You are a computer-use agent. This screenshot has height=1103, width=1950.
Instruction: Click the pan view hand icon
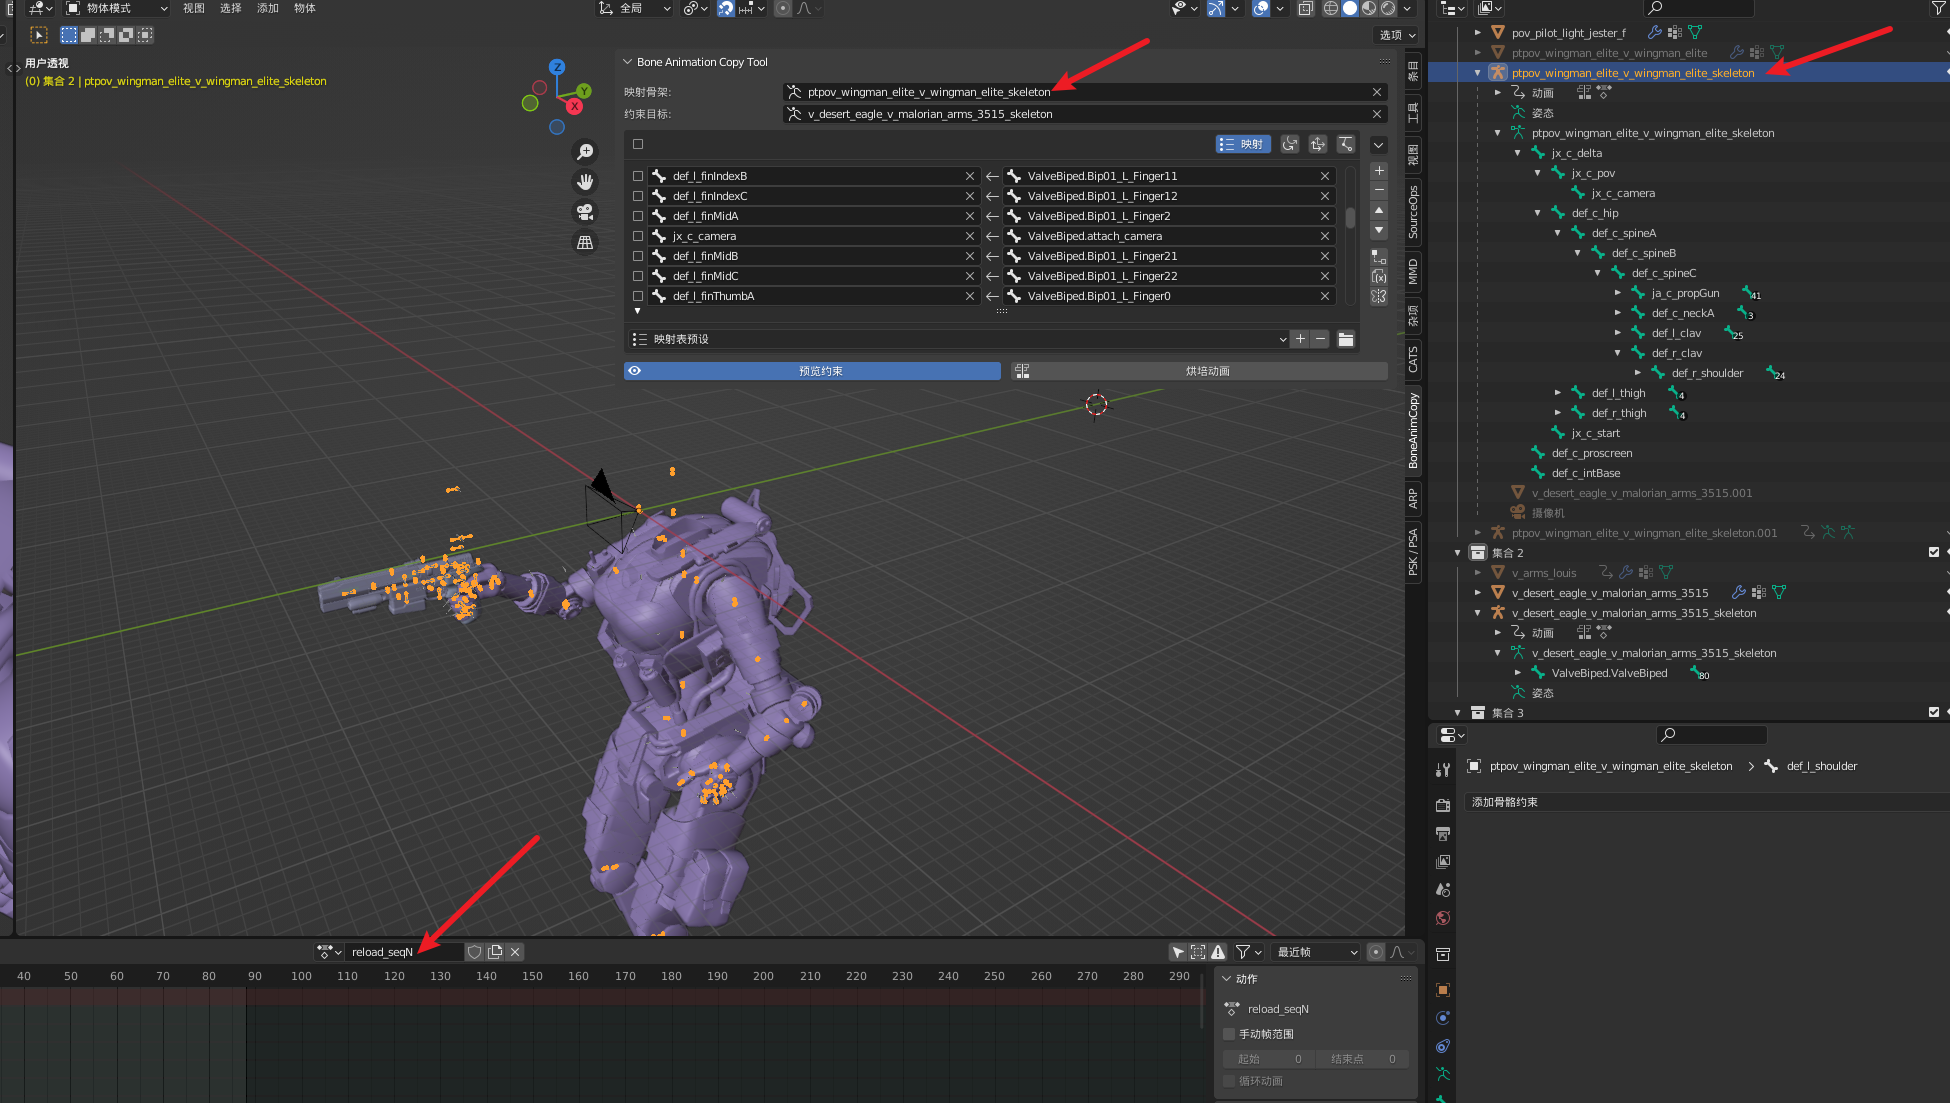pyautogui.click(x=585, y=182)
